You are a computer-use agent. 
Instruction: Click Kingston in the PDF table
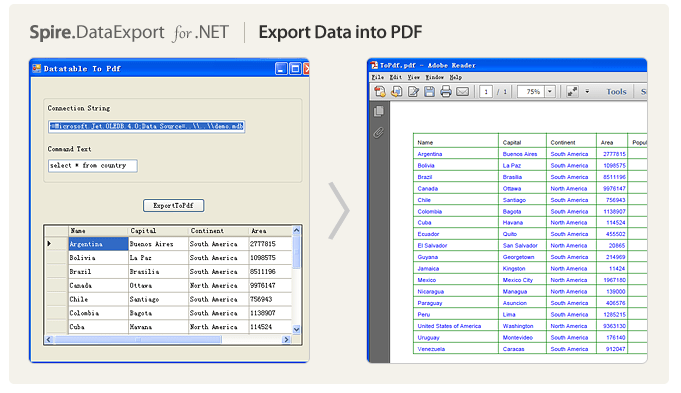(514, 269)
